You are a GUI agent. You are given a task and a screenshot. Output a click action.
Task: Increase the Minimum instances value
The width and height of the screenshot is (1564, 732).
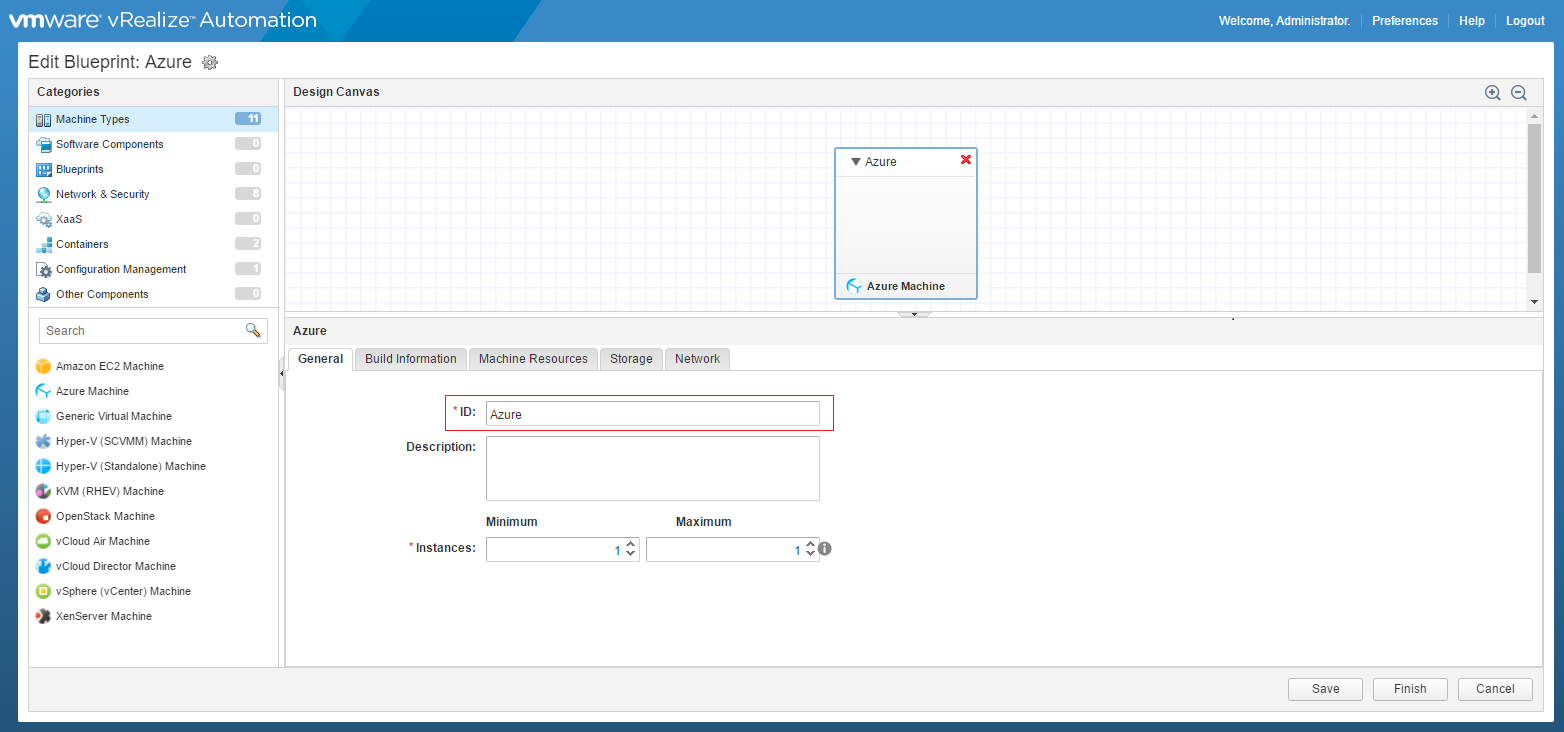630,544
